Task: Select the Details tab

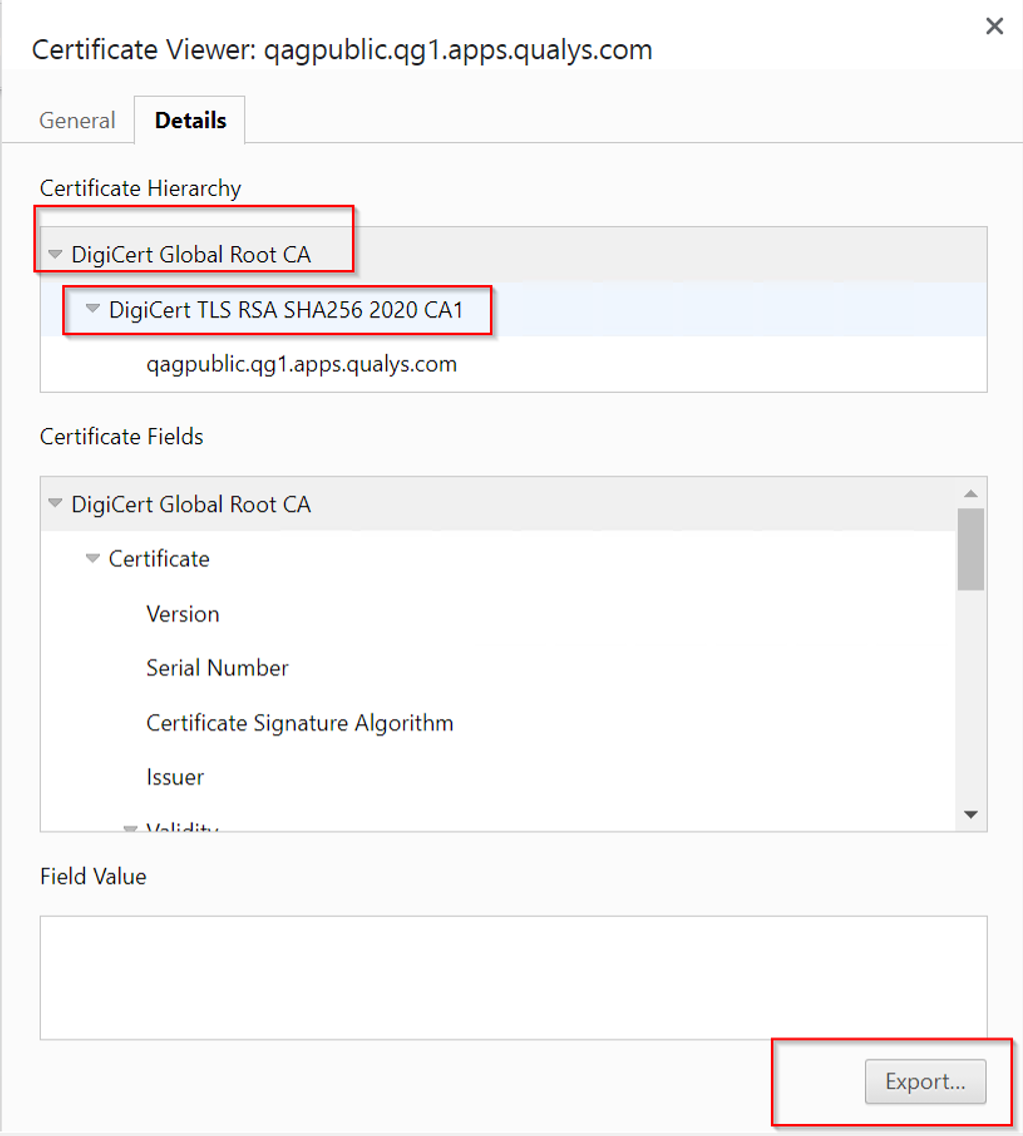Action: [190, 121]
